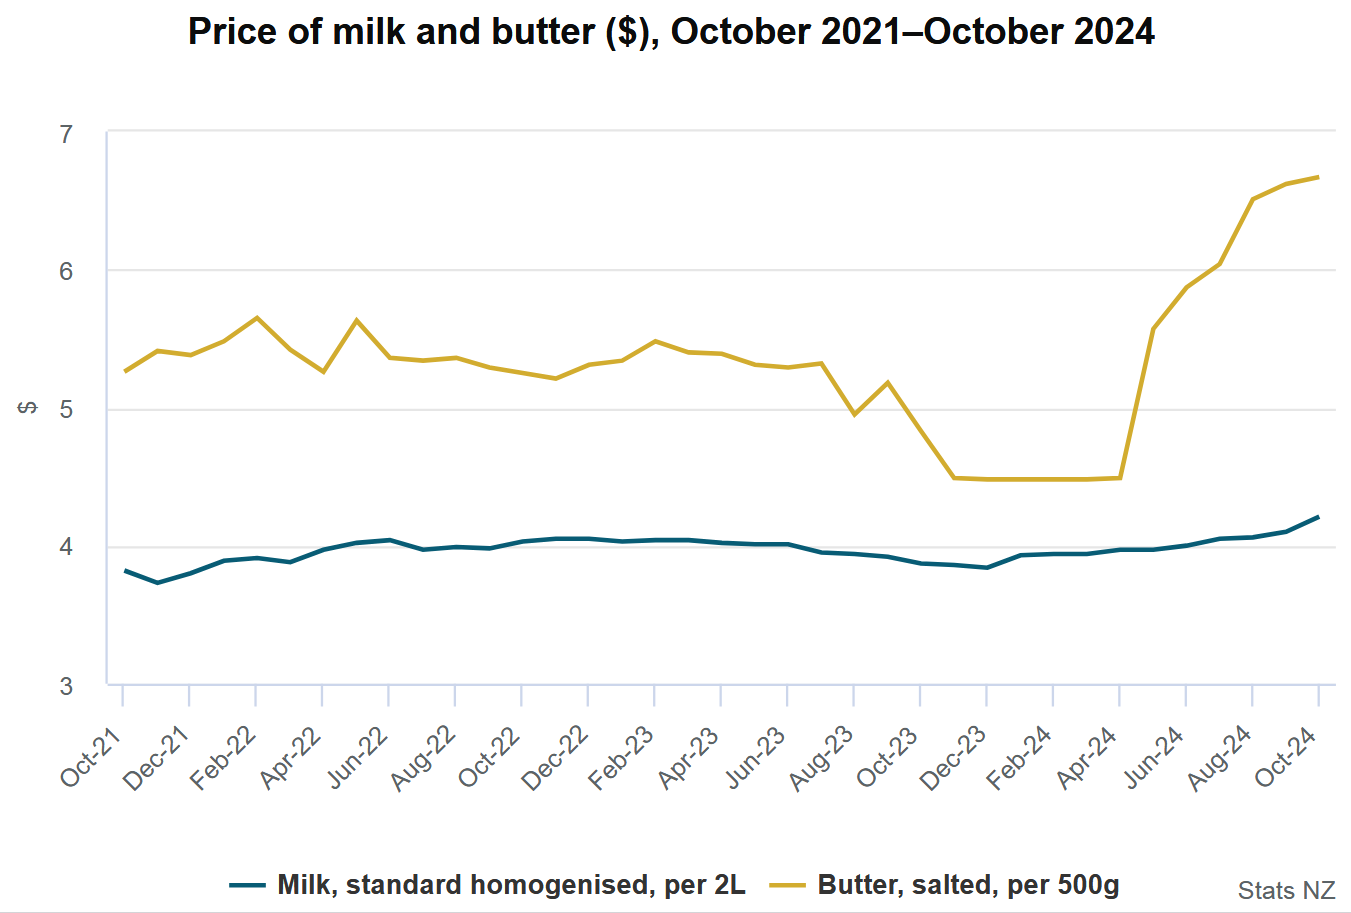The image size is (1351, 913).
Task: Click the Oct-24 x-axis label
Action: pos(1288,758)
